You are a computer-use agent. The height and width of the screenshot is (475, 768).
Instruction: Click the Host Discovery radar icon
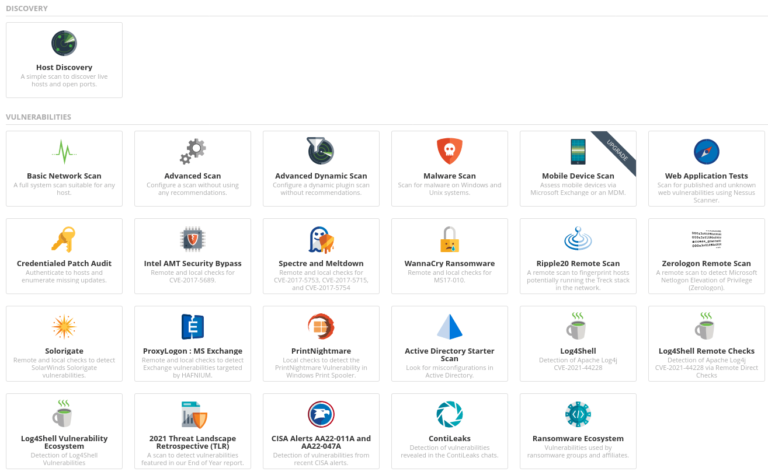pos(64,43)
